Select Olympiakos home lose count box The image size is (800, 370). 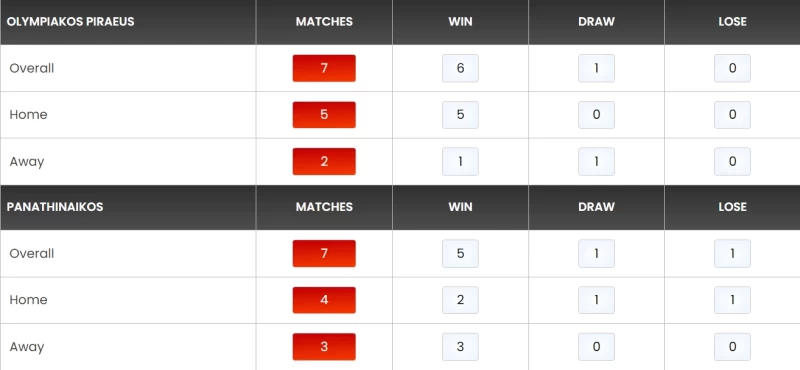(x=732, y=114)
